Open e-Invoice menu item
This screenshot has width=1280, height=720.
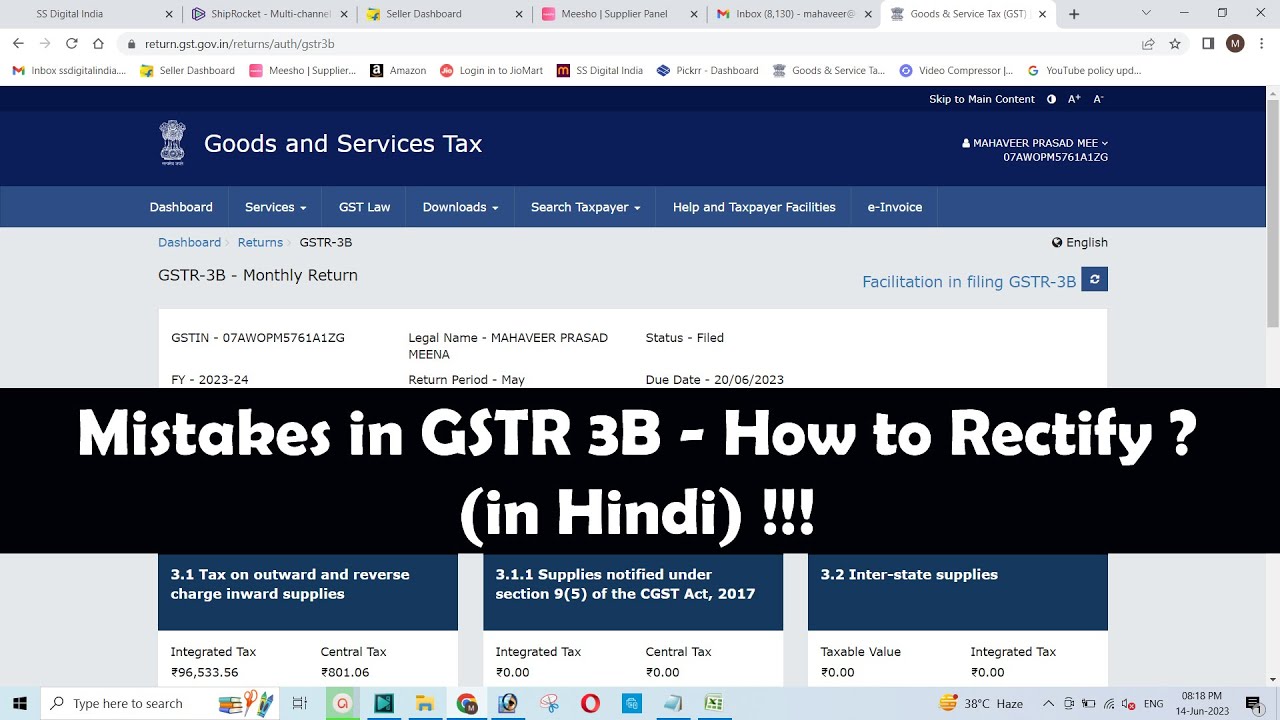[x=894, y=207]
